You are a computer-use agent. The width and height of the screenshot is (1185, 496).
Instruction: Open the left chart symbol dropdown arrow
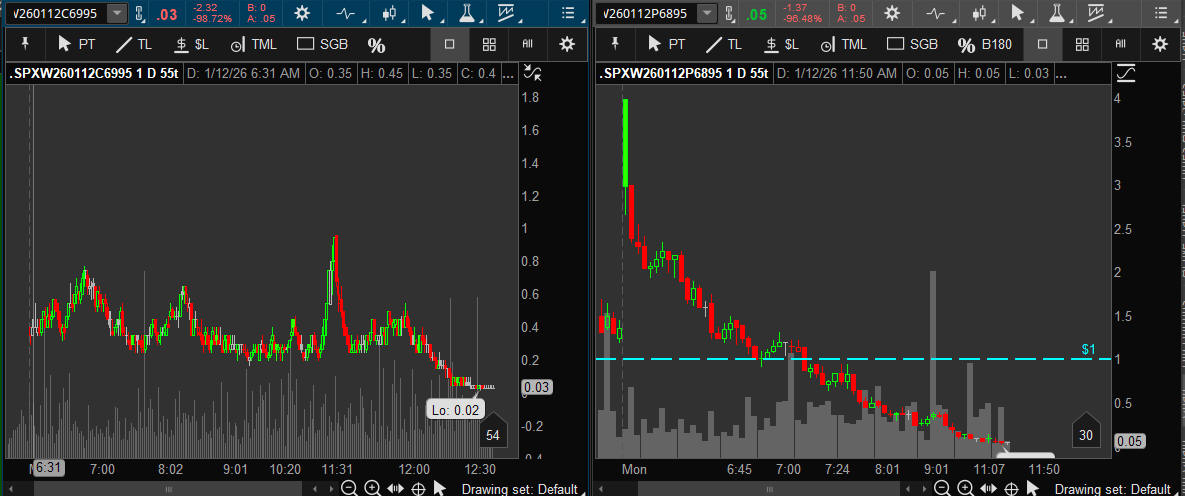(x=117, y=13)
